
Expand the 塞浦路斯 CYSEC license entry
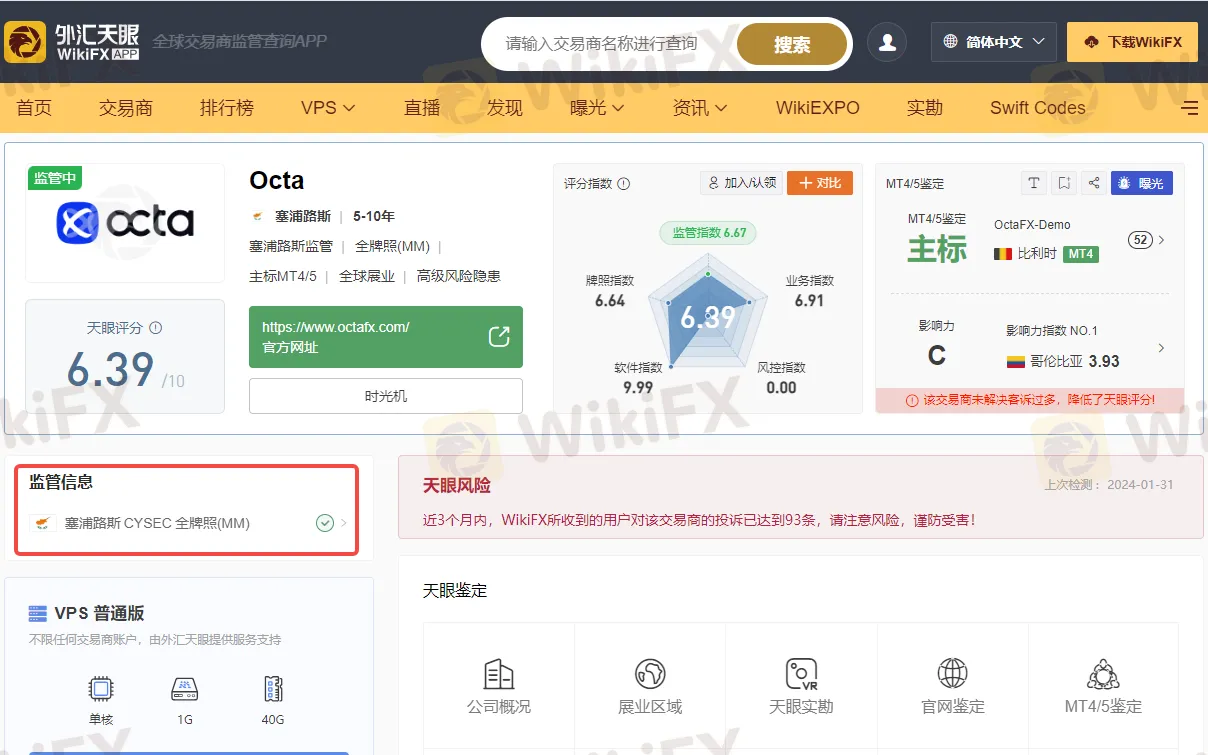point(188,523)
